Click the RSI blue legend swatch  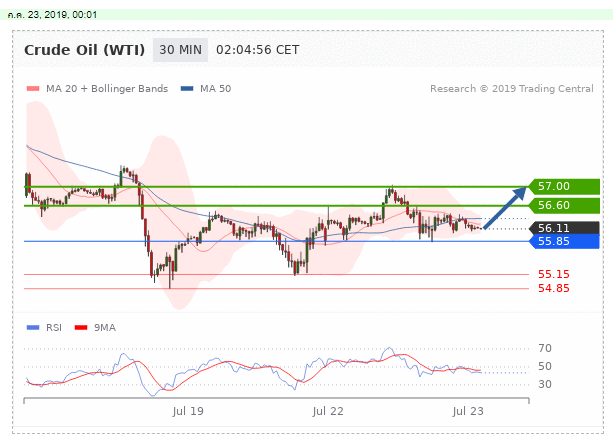pyautogui.click(x=33, y=328)
